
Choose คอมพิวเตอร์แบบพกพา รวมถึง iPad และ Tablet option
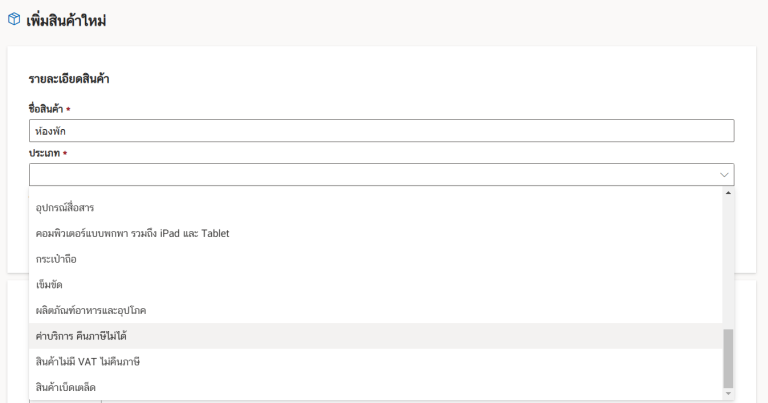pos(132,233)
